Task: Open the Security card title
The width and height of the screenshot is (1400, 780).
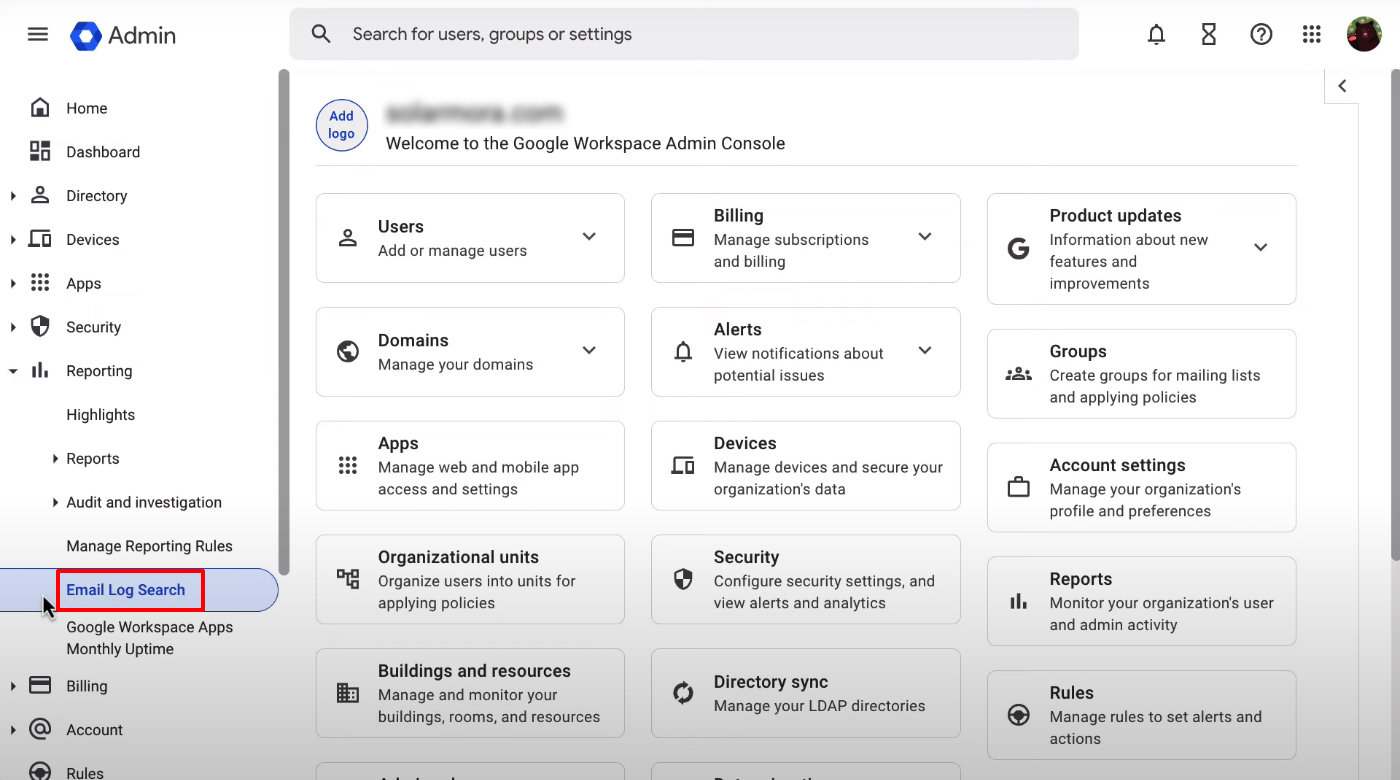Action: [746, 557]
